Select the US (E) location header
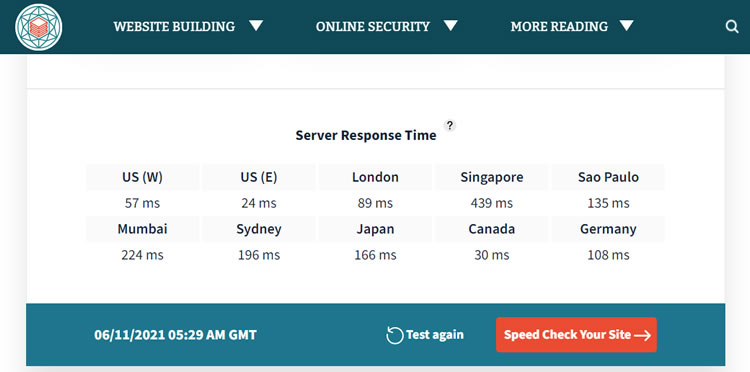The image size is (750, 372). pos(259,177)
